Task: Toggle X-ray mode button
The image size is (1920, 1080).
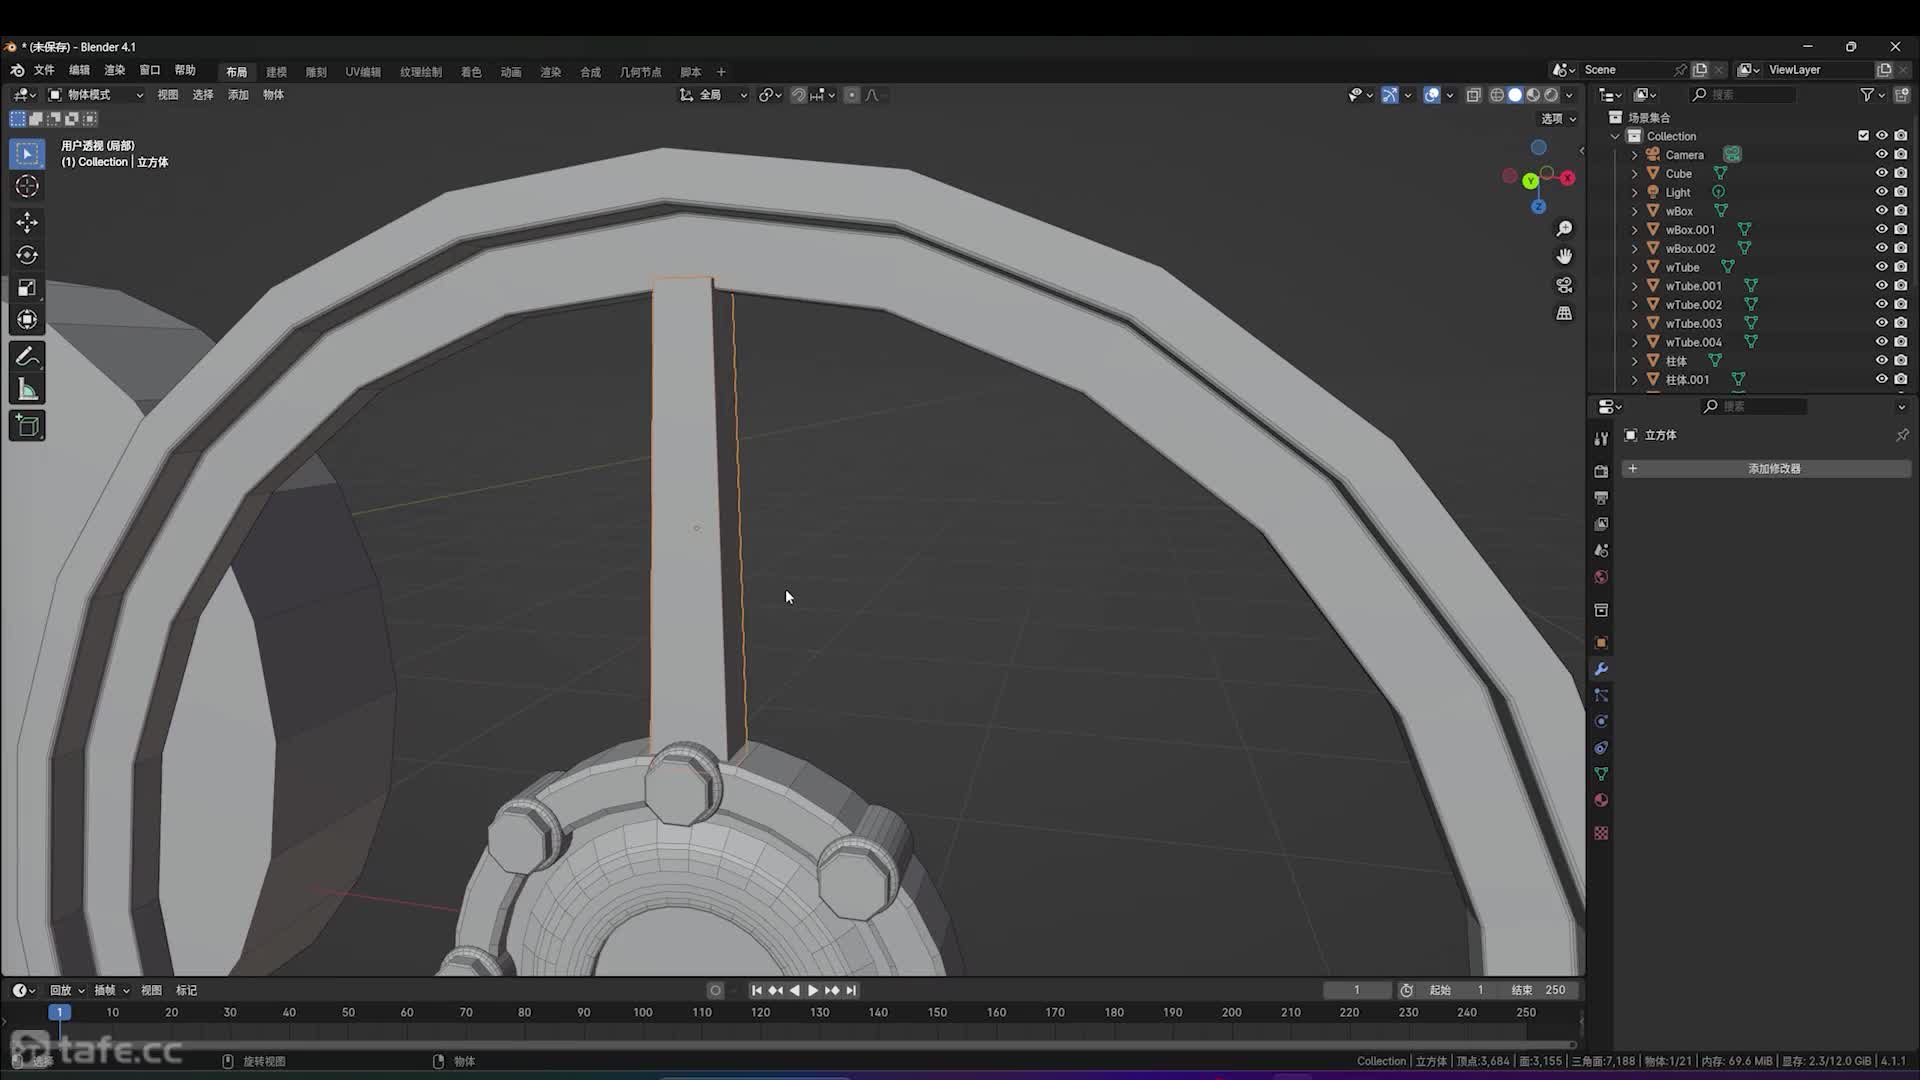Action: [1473, 95]
